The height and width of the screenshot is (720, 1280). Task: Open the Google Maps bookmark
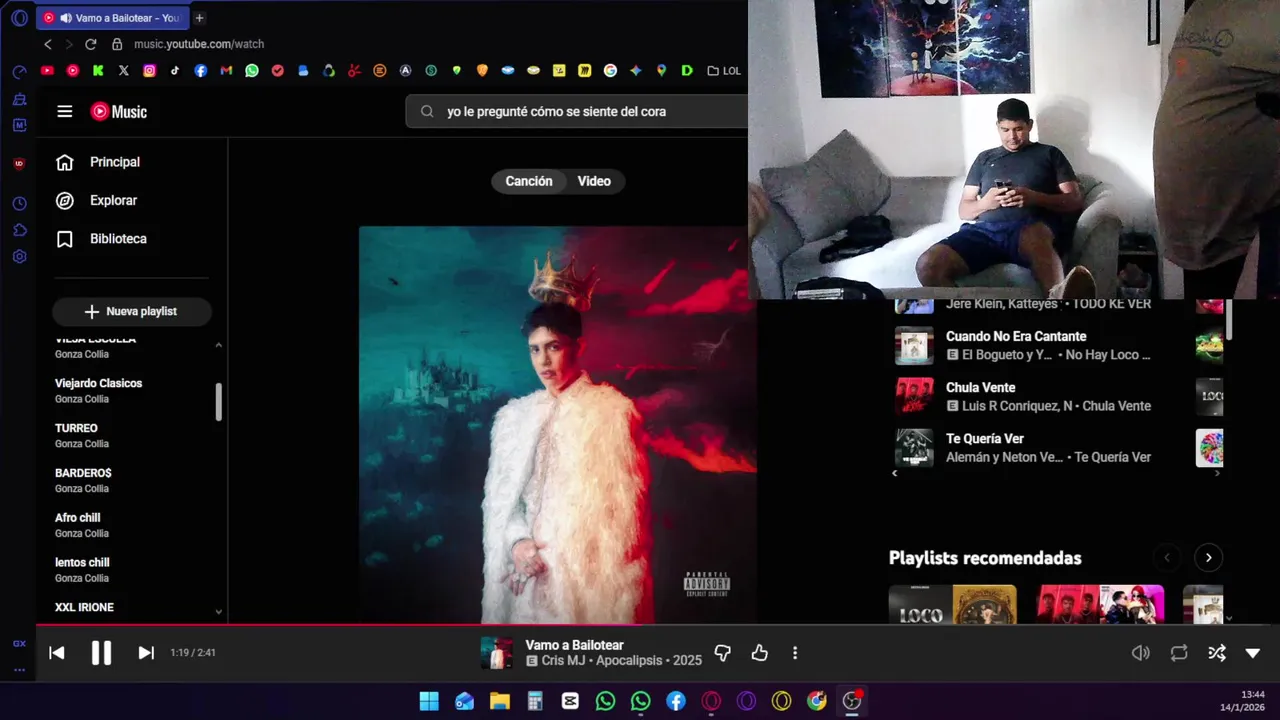[661, 71]
